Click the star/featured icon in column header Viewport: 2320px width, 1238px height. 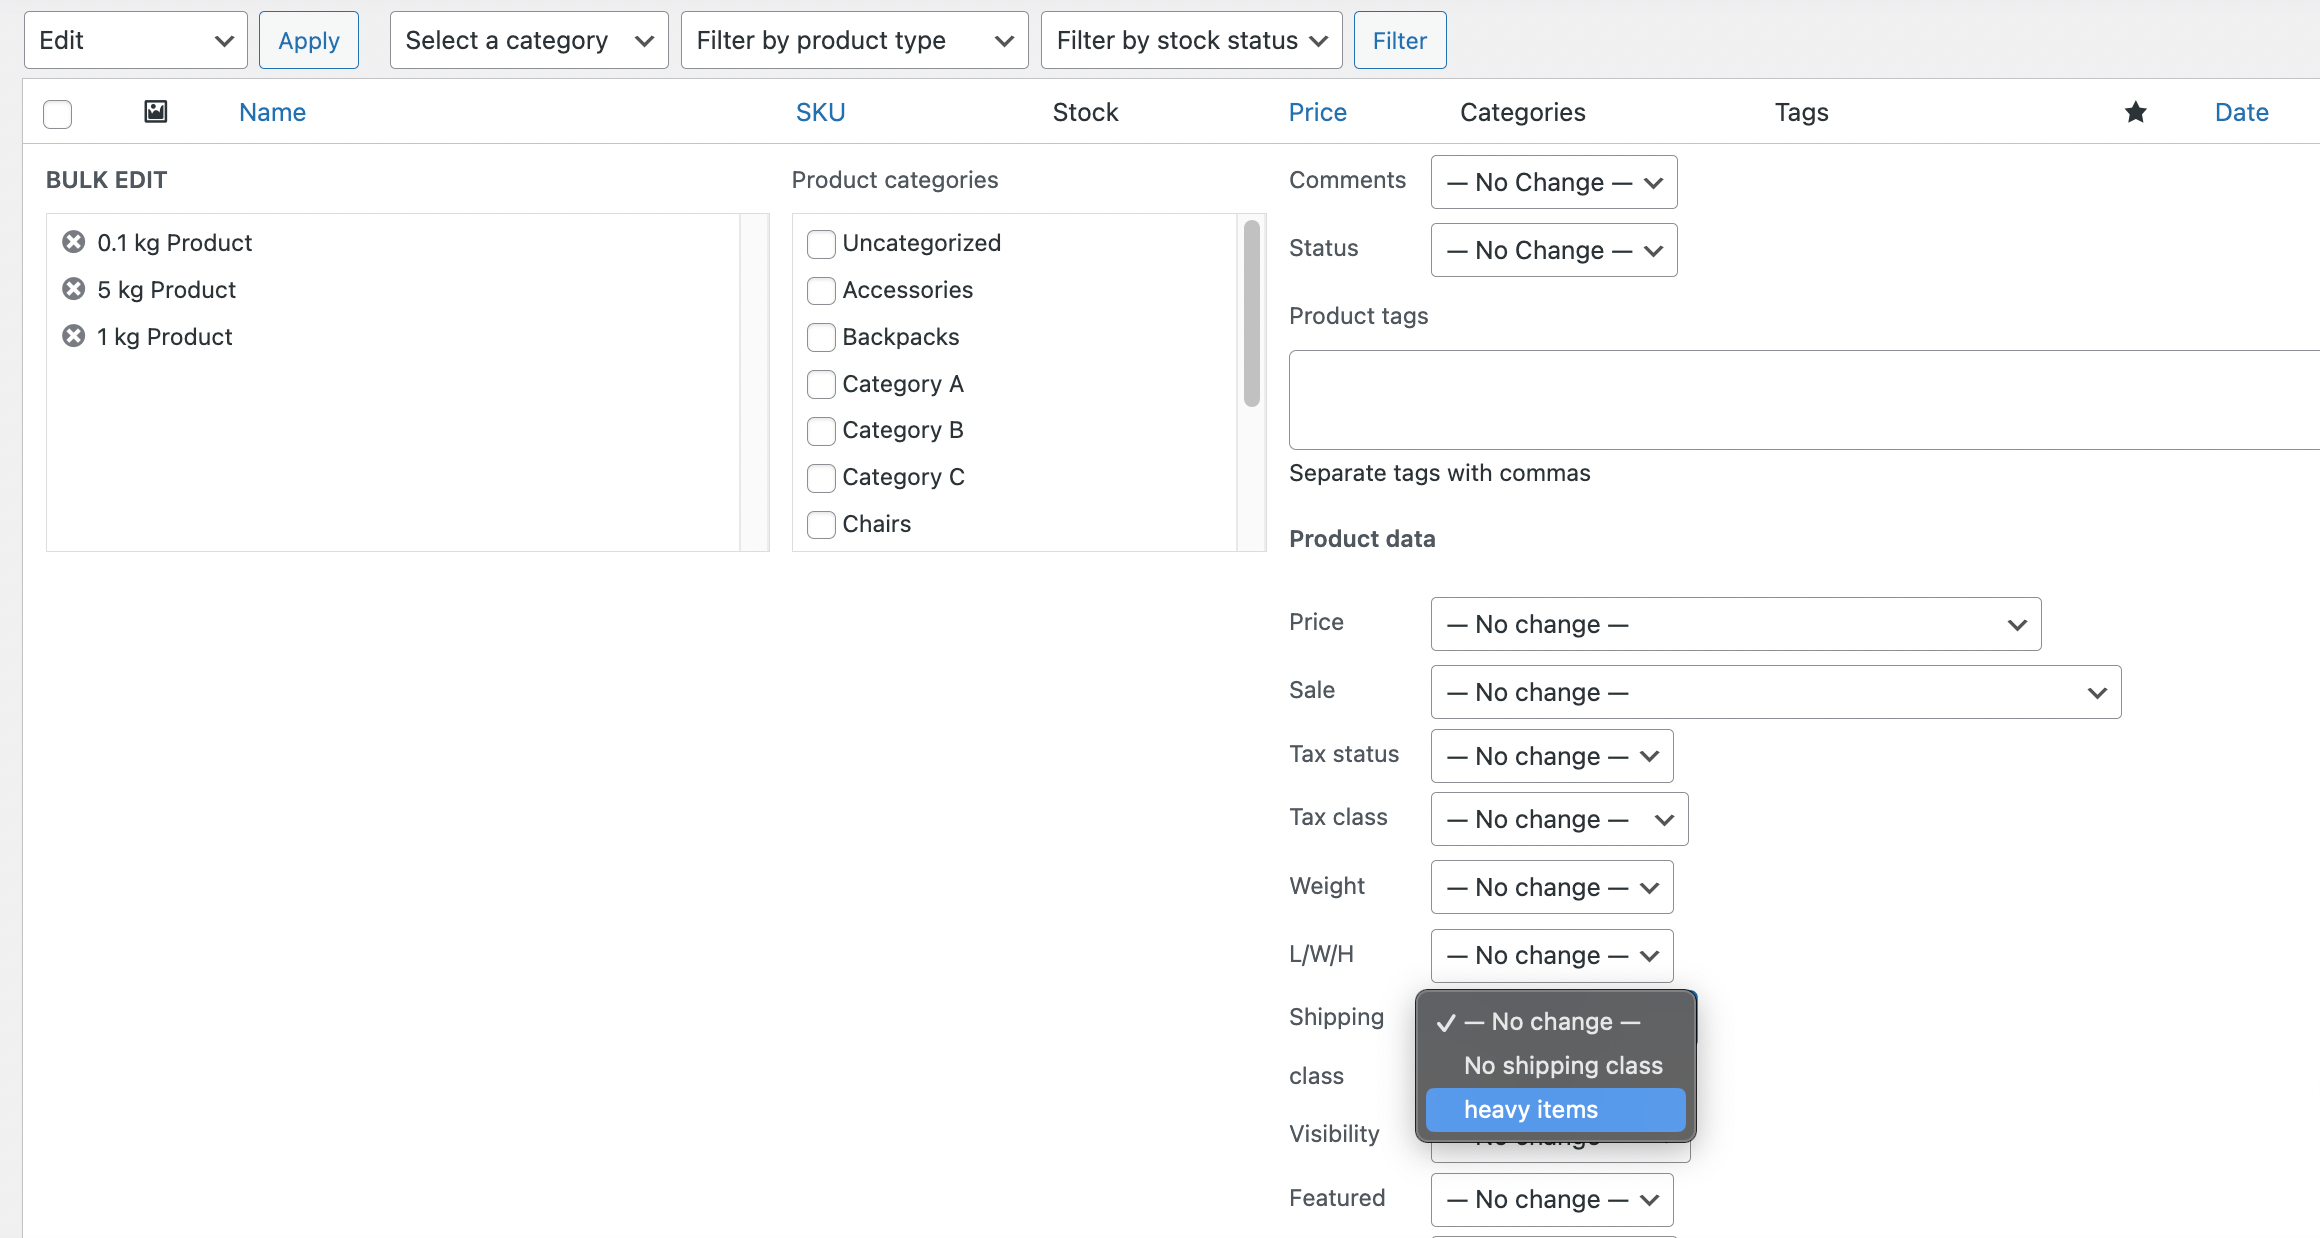click(2134, 112)
